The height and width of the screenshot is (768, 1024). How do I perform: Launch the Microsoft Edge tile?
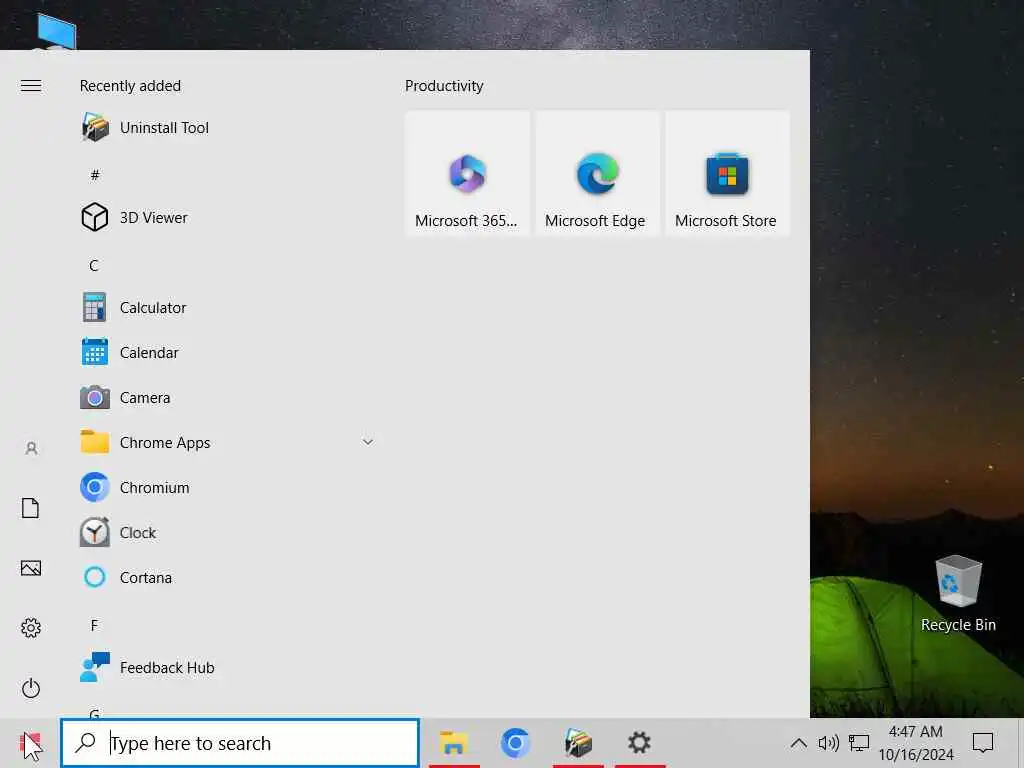(x=597, y=174)
